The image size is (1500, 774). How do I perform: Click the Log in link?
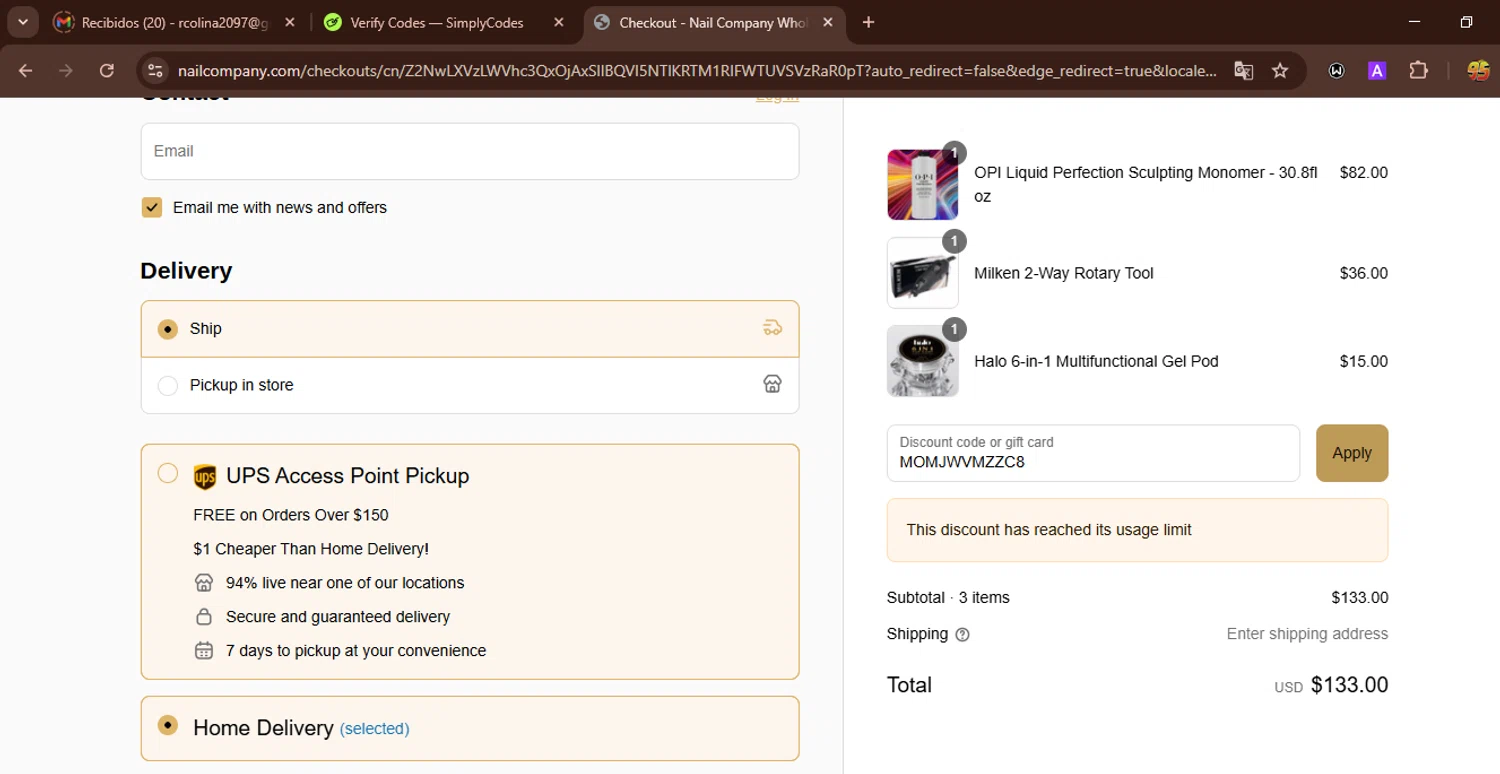pos(777,97)
